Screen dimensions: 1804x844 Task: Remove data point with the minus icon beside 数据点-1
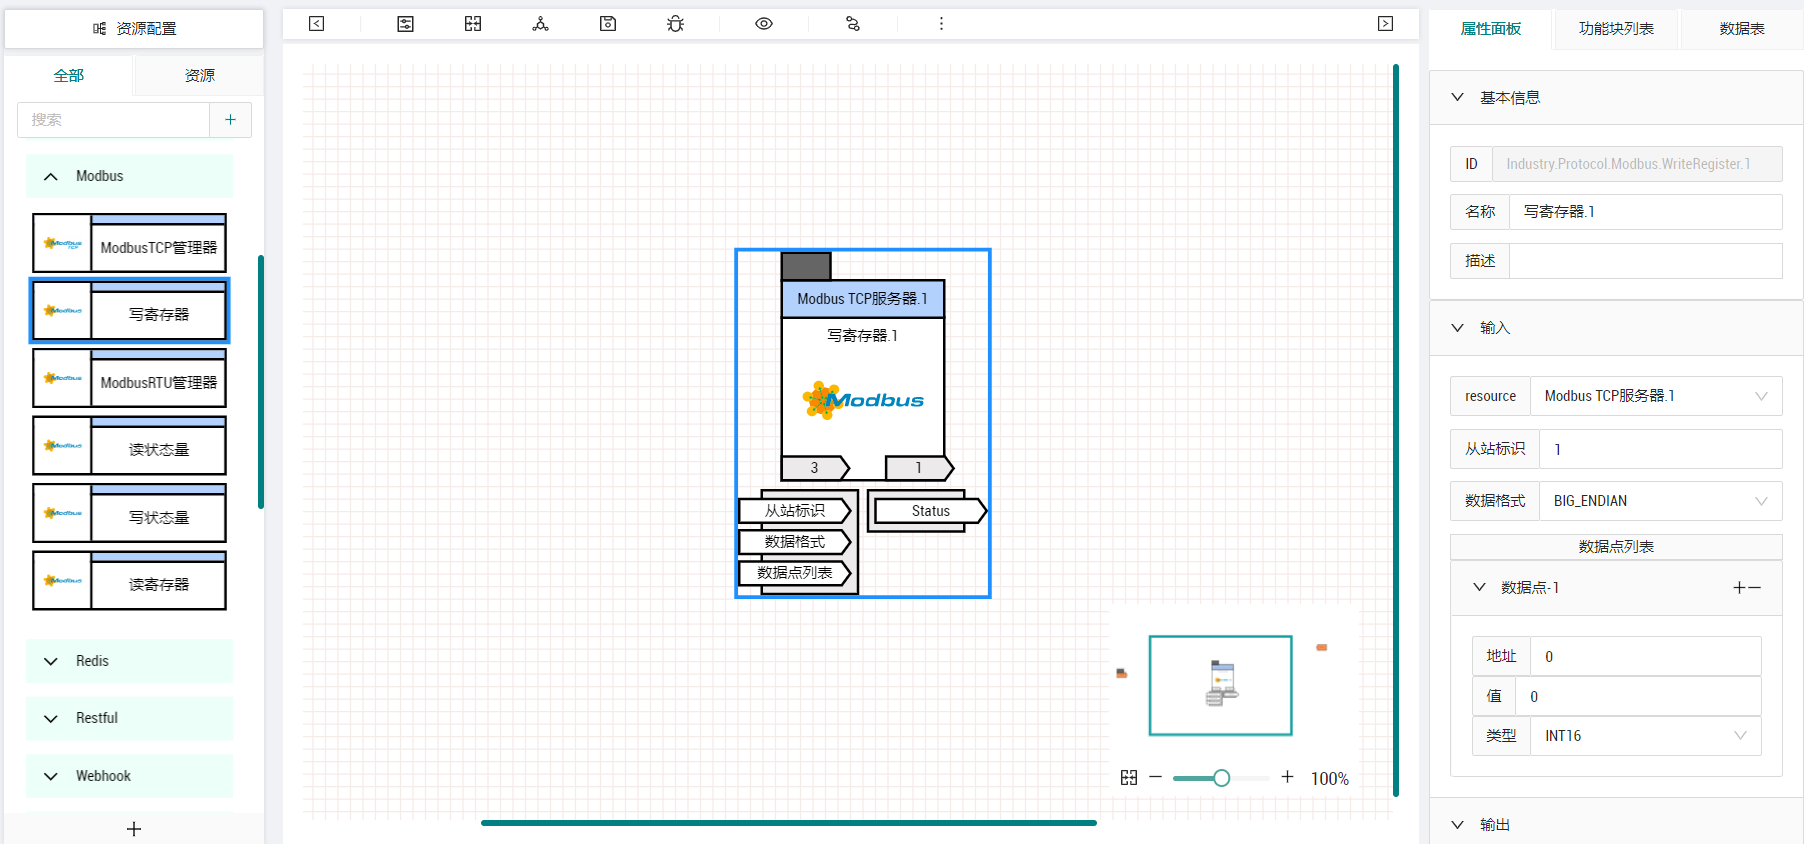(x=1755, y=588)
